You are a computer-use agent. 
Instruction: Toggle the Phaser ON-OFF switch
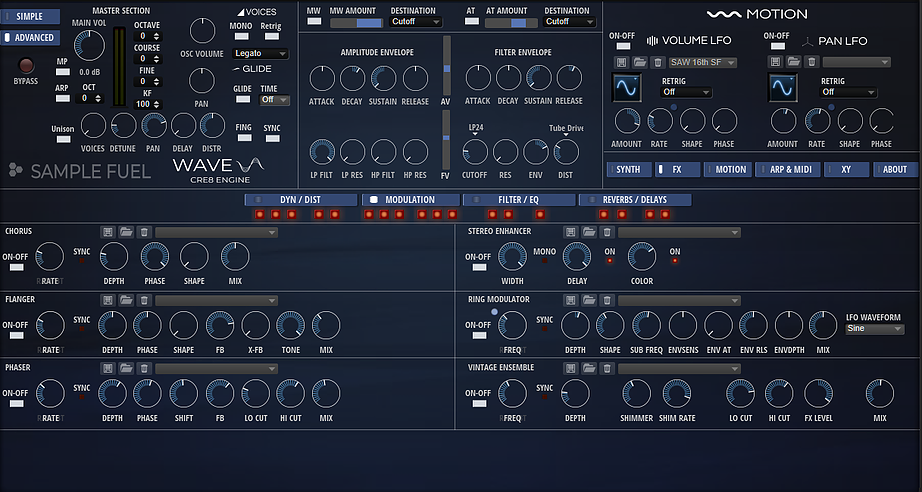[16, 404]
